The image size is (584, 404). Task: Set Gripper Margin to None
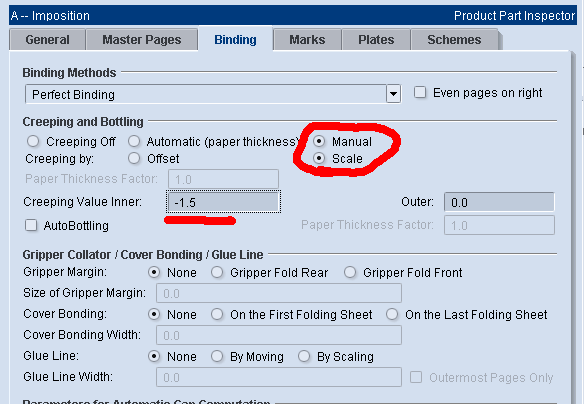[x=154, y=273]
